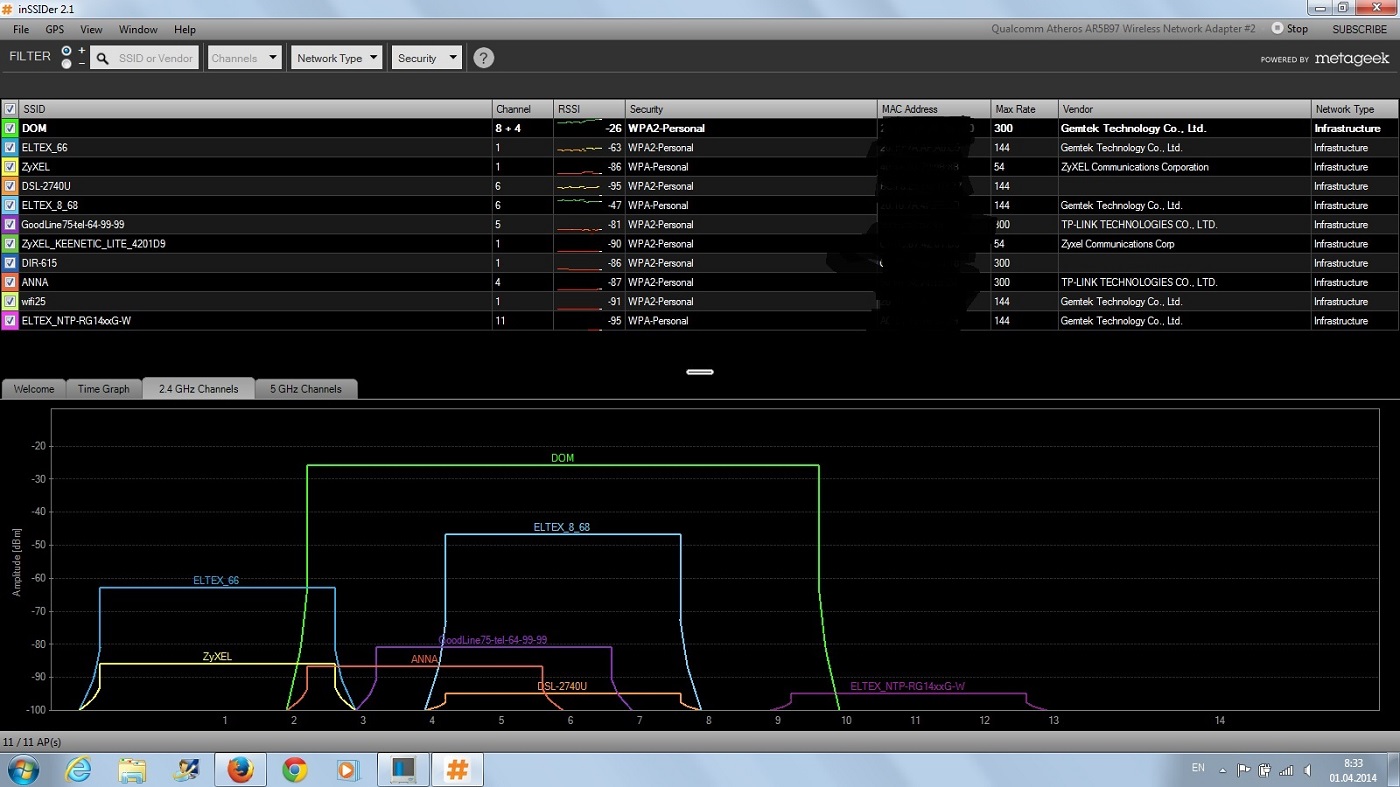Viewport: 1400px width, 787px height.
Task: Click the DOM label in channel graph
Action: [x=563, y=458]
